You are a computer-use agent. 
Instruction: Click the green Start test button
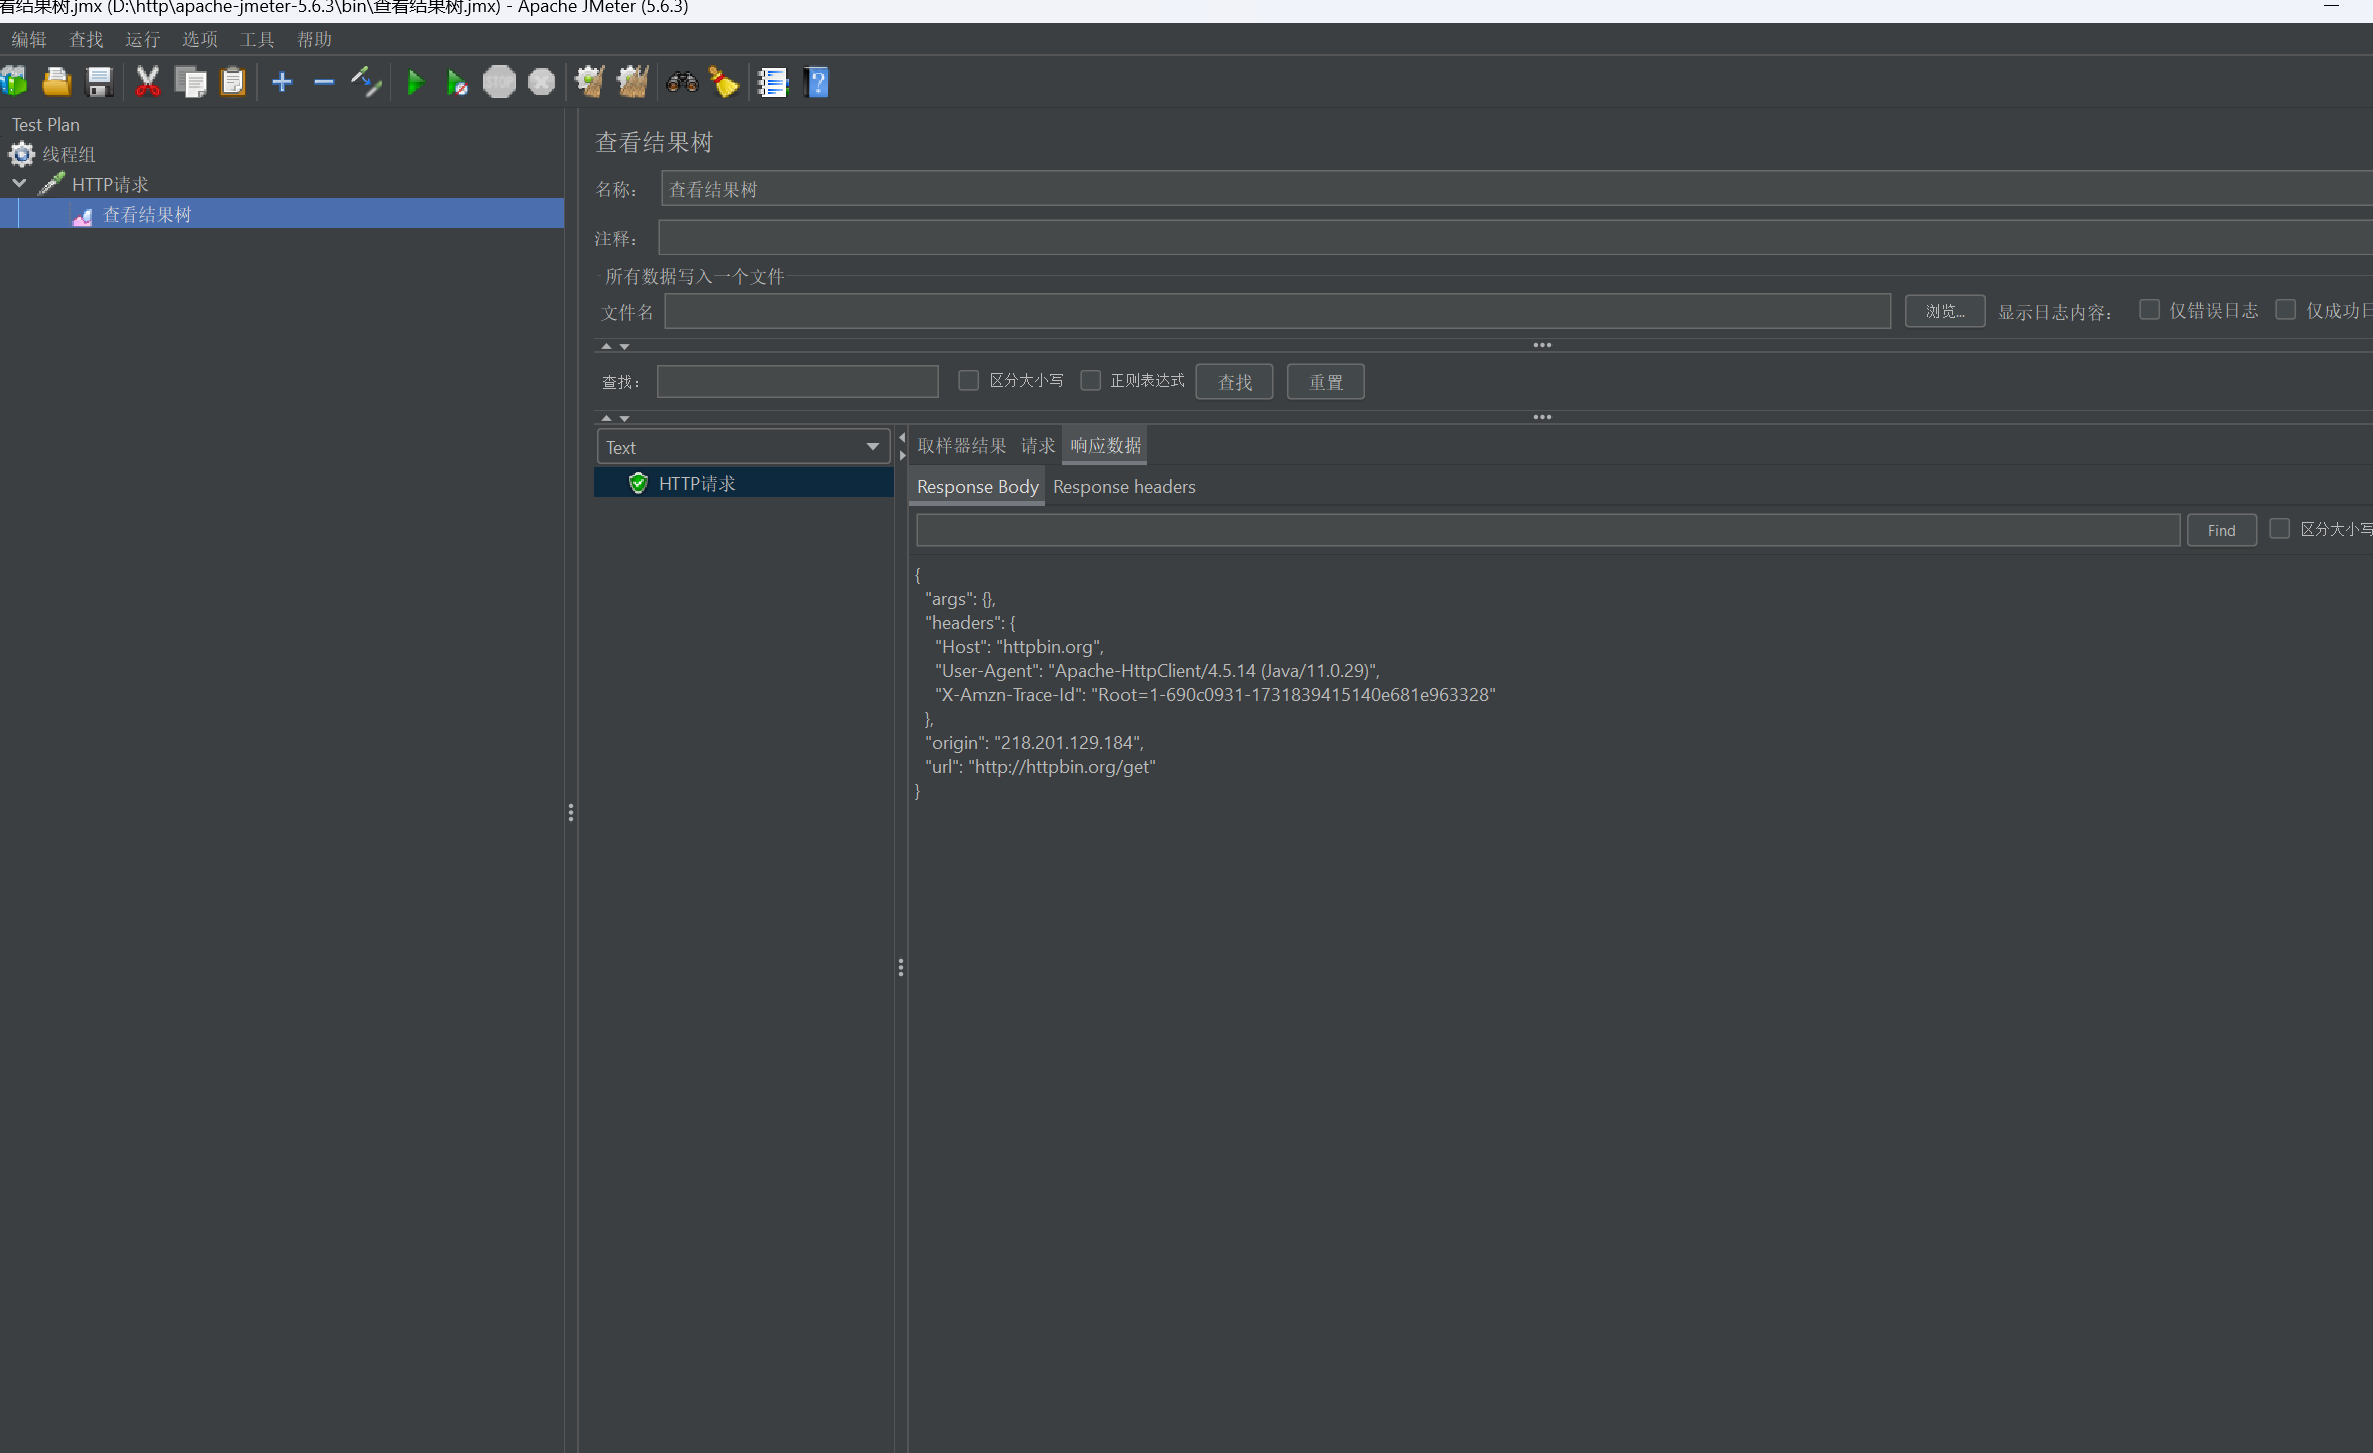(x=415, y=82)
